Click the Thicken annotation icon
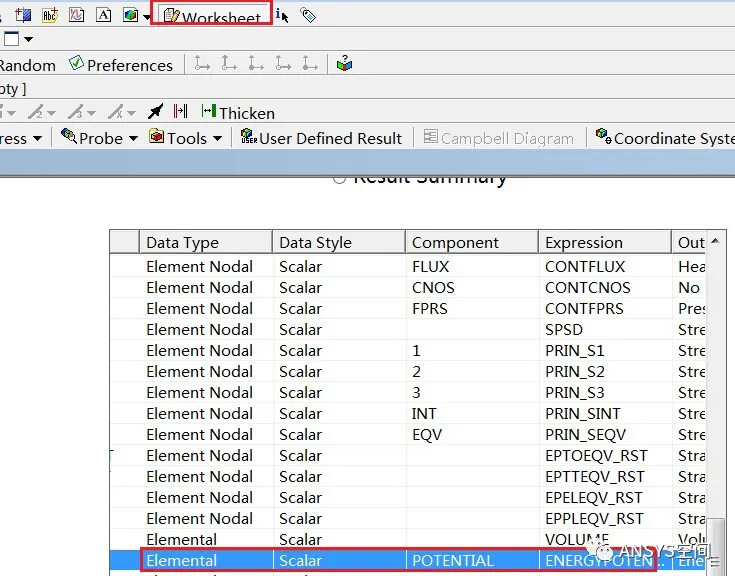The image size is (735, 576). pos(209,112)
